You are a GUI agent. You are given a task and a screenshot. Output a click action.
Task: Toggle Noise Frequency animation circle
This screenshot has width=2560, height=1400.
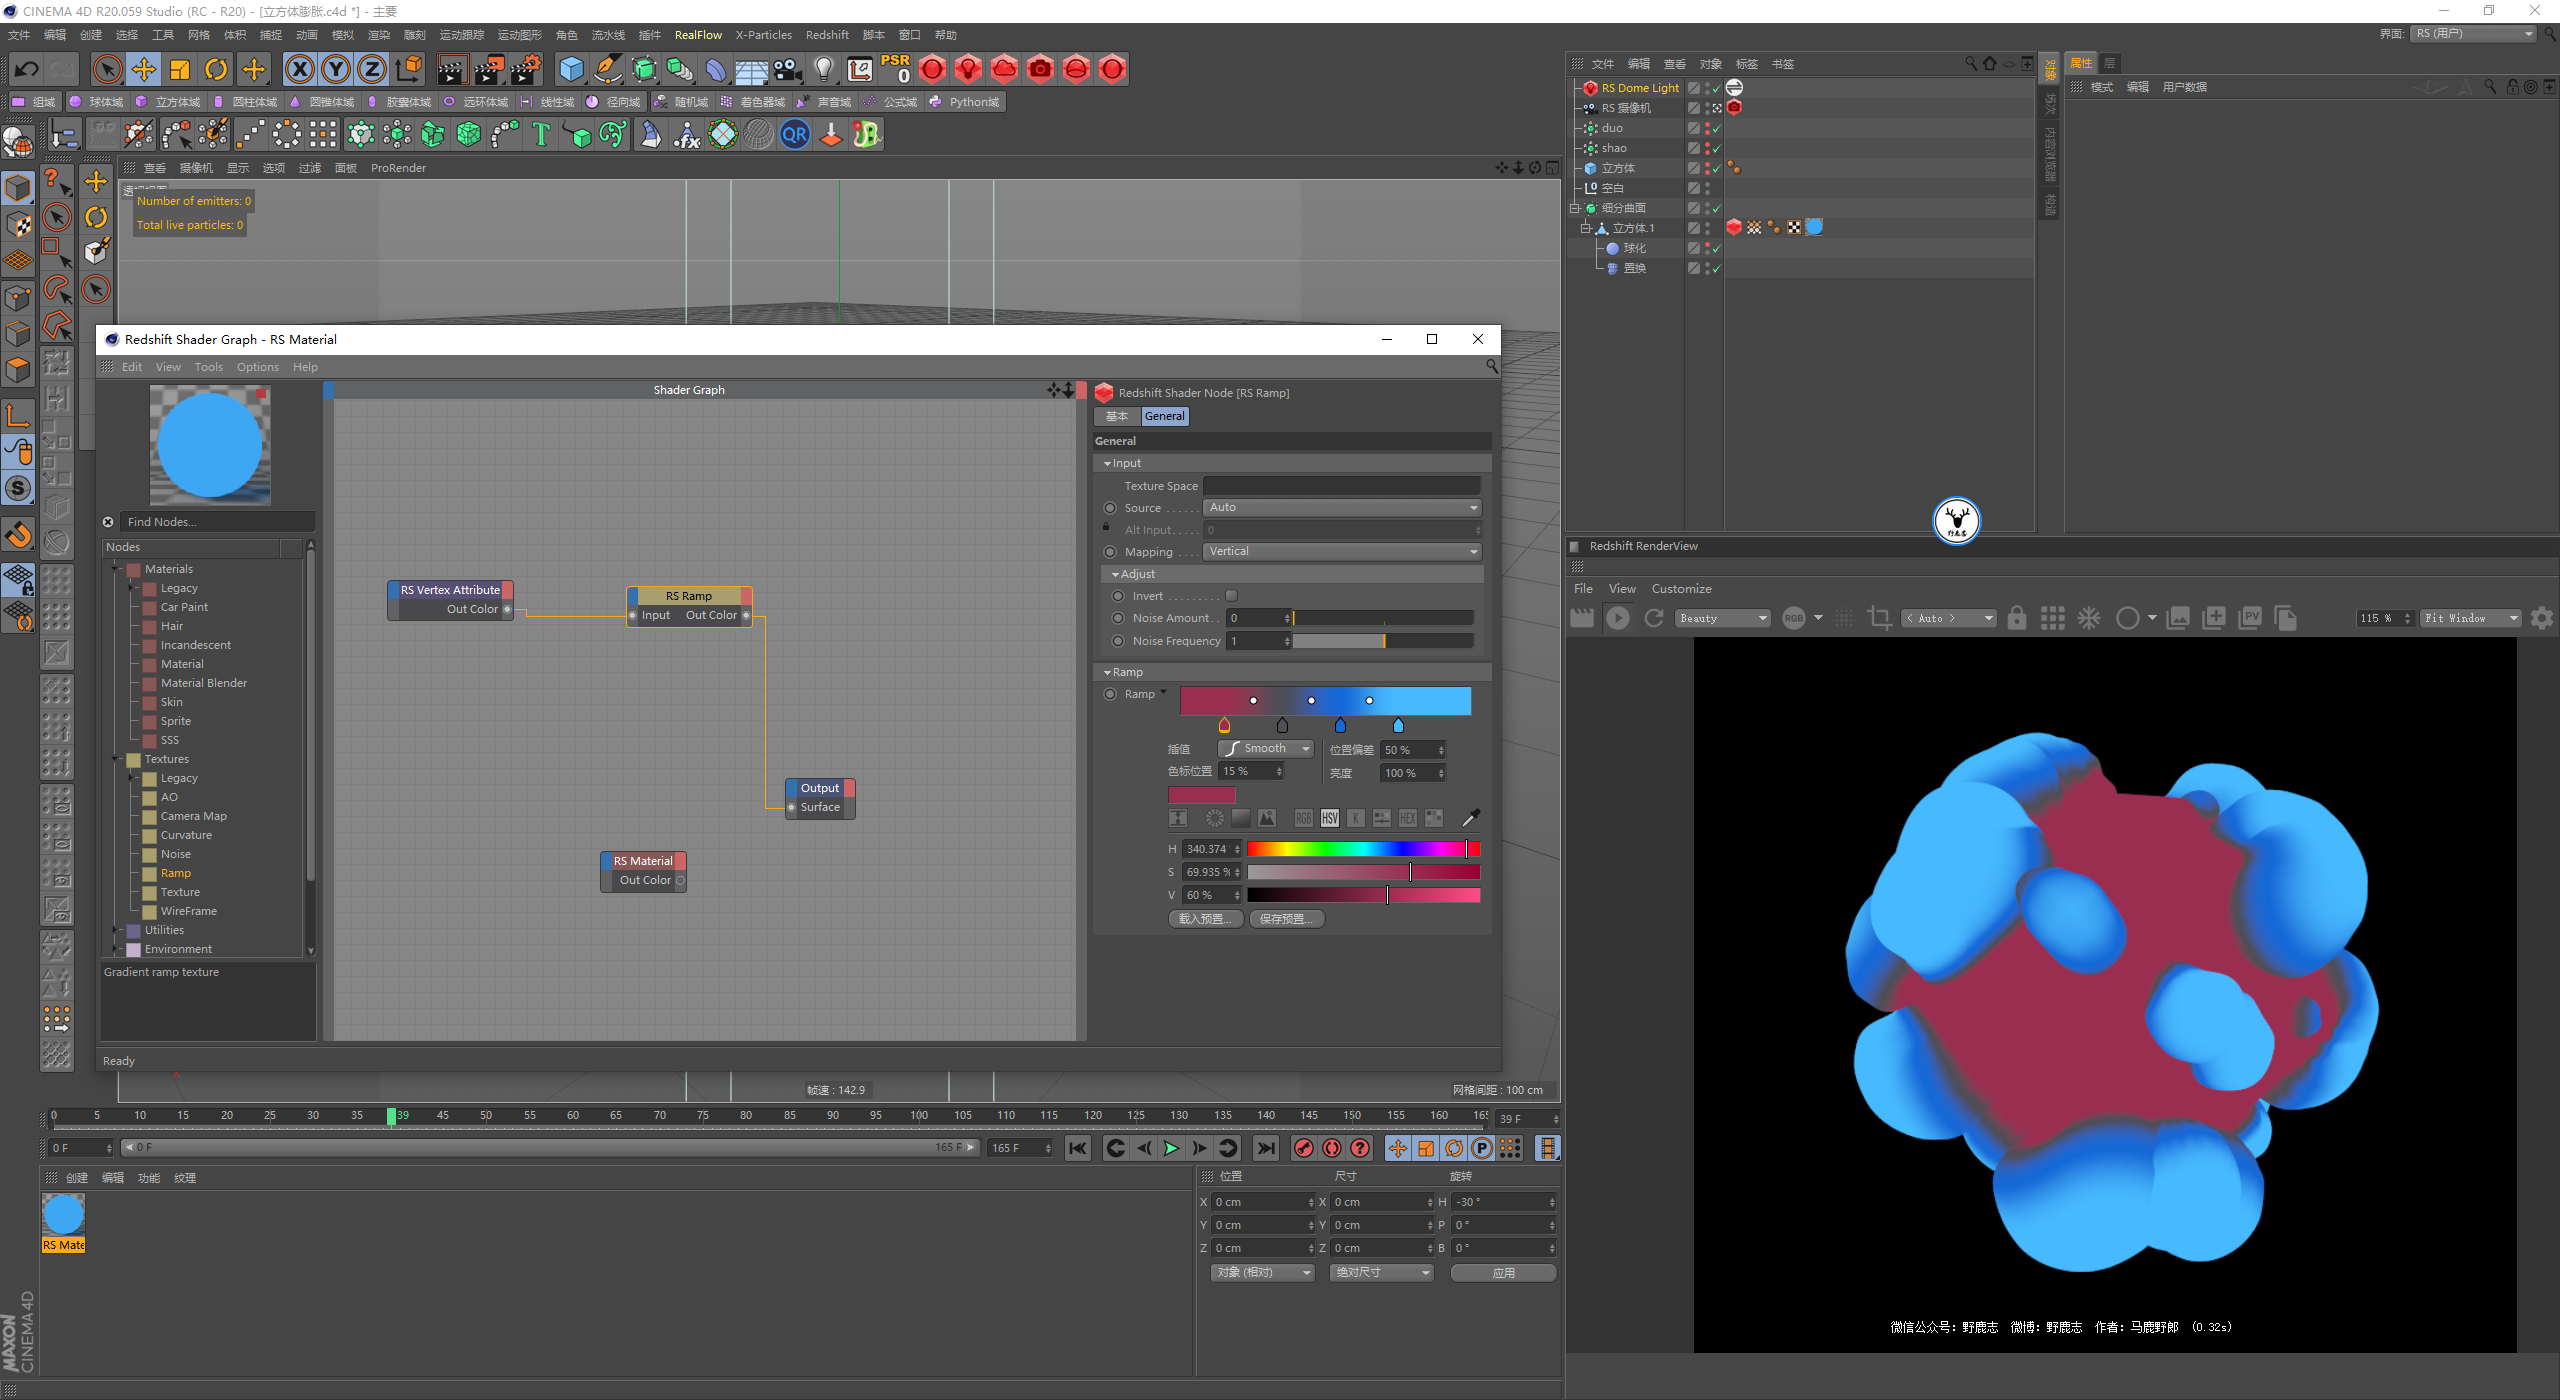pyautogui.click(x=1118, y=641)
